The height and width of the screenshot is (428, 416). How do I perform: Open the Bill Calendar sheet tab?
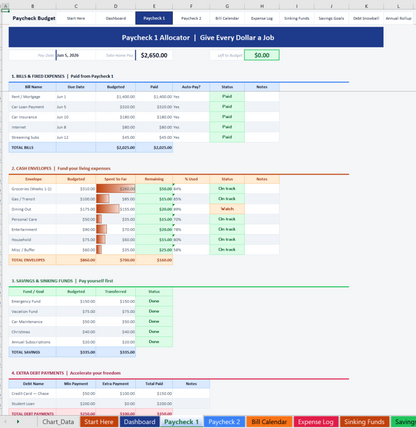[269, 422]
